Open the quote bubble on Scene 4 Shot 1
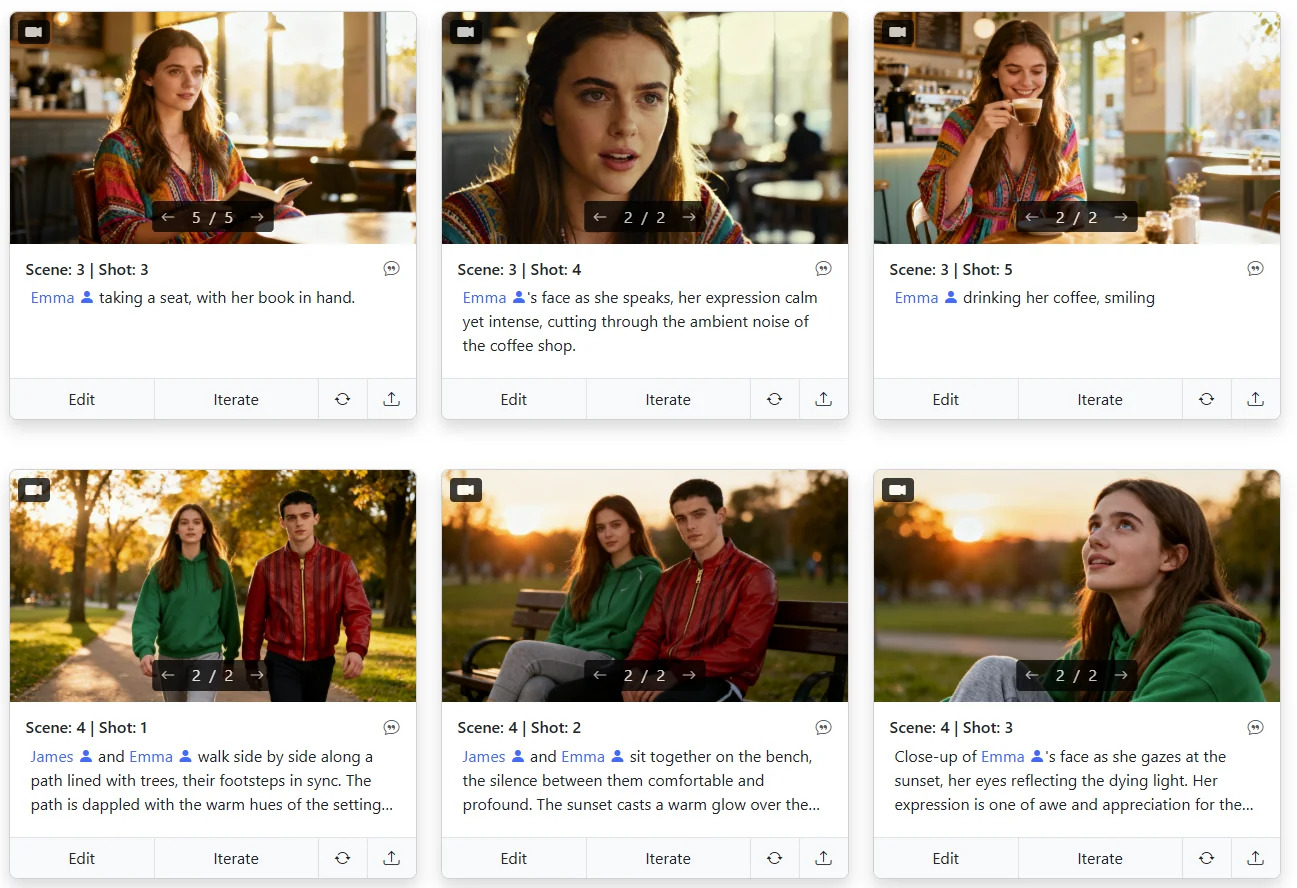1297x888 pixels. [x=391, y=727]
